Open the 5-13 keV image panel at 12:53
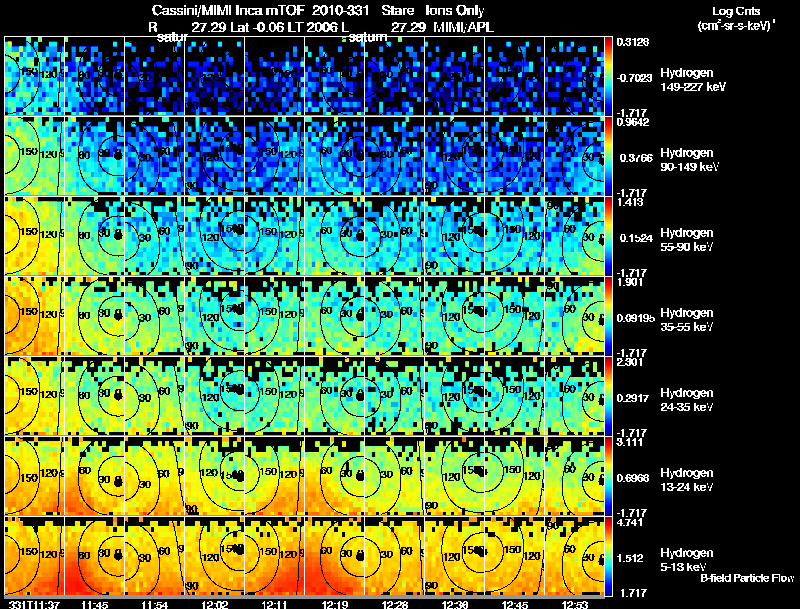800x609 pixels. (x=574, y=556)
